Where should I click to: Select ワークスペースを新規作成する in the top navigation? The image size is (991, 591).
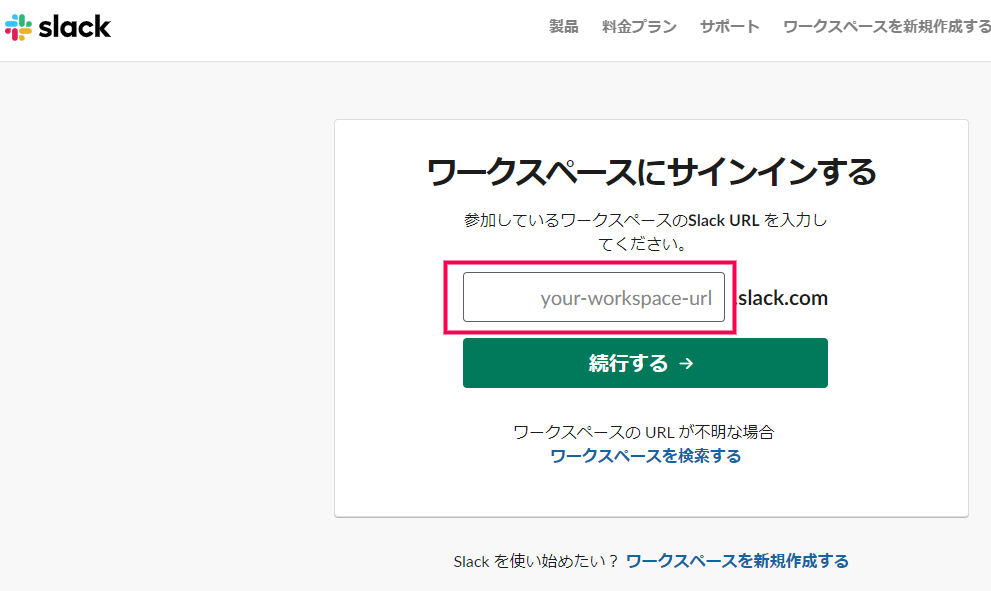(887, 27)
